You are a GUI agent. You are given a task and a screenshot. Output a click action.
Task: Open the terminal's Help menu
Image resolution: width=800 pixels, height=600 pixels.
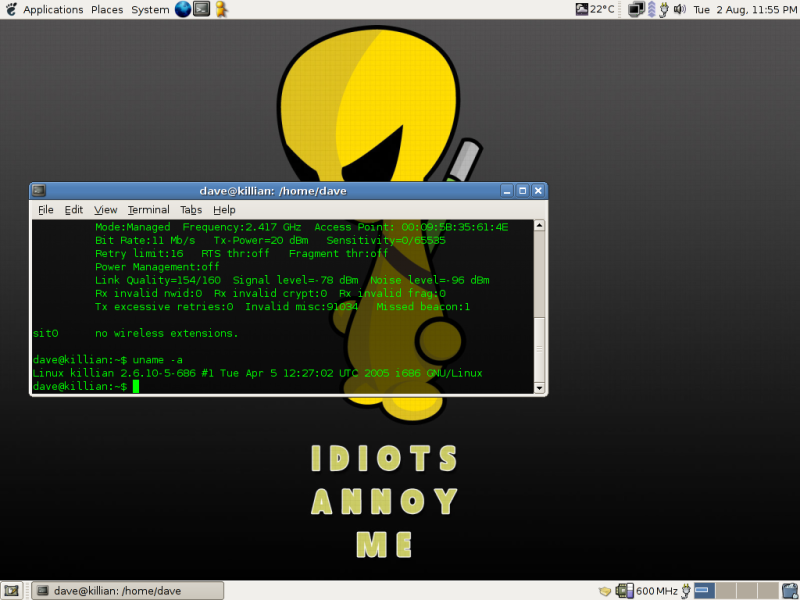(224, 210)
